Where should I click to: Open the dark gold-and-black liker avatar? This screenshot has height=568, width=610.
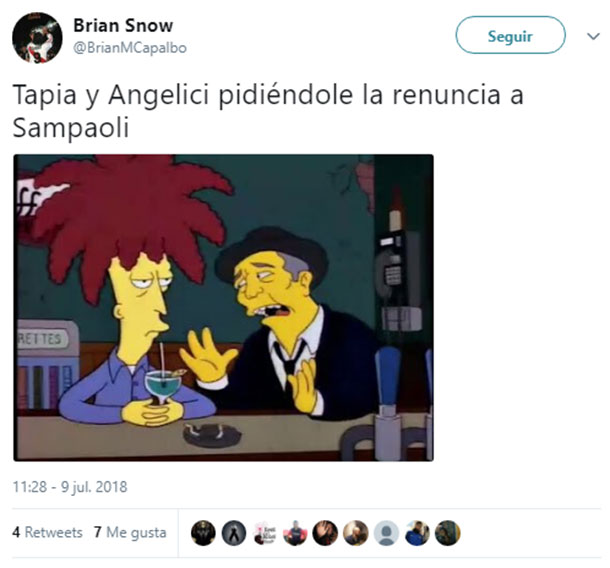(203, 533)
